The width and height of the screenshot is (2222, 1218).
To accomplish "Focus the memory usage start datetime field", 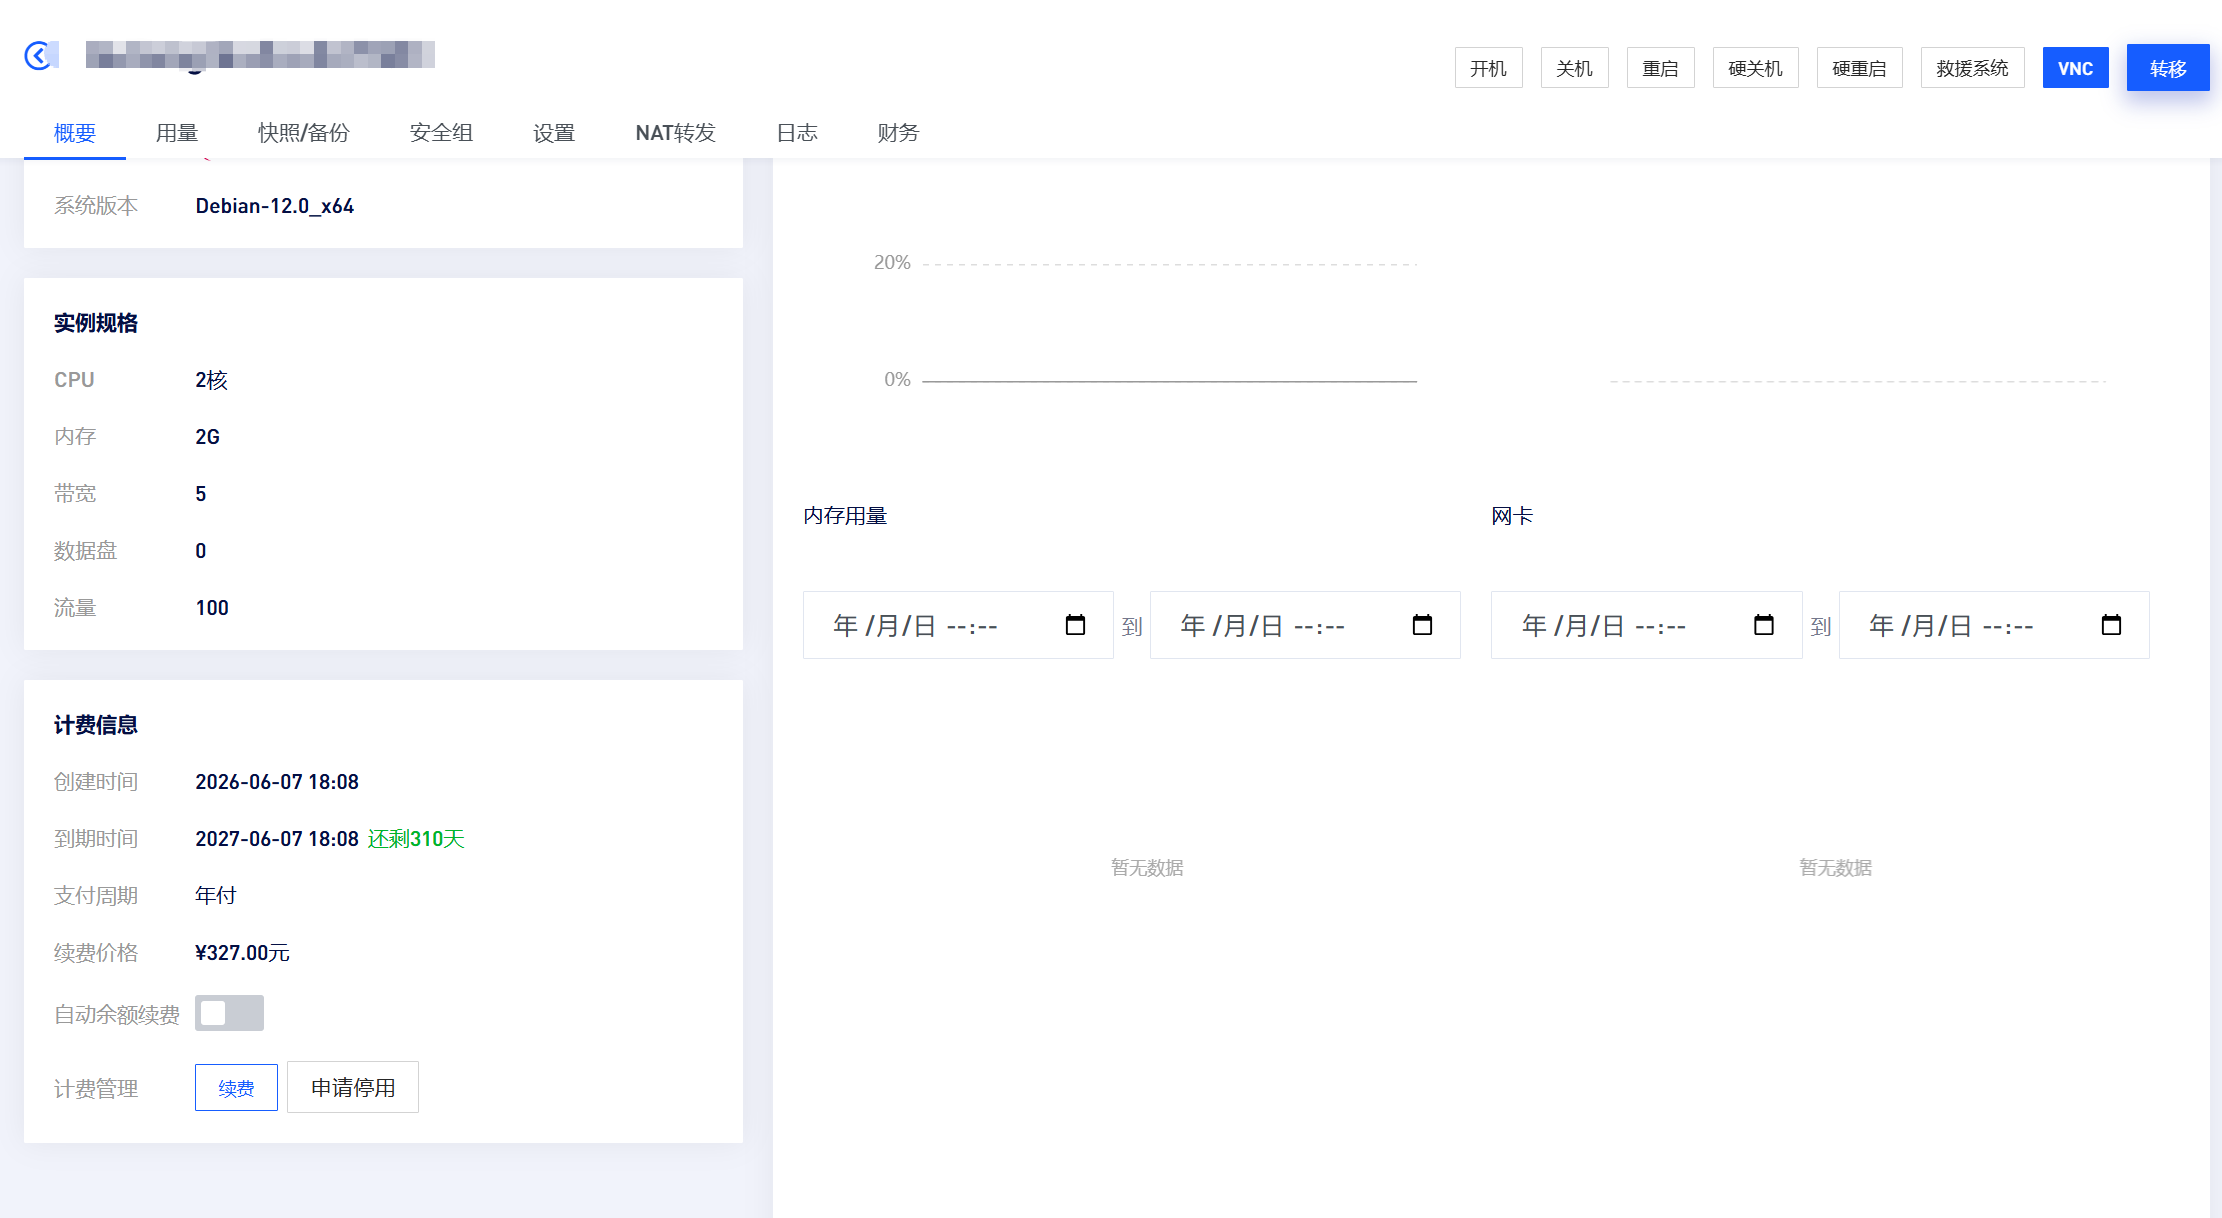I will (x=958, y=625).
